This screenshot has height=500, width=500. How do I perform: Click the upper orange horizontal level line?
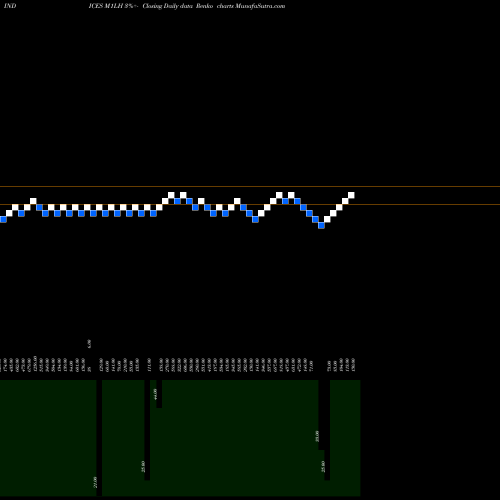250,186
